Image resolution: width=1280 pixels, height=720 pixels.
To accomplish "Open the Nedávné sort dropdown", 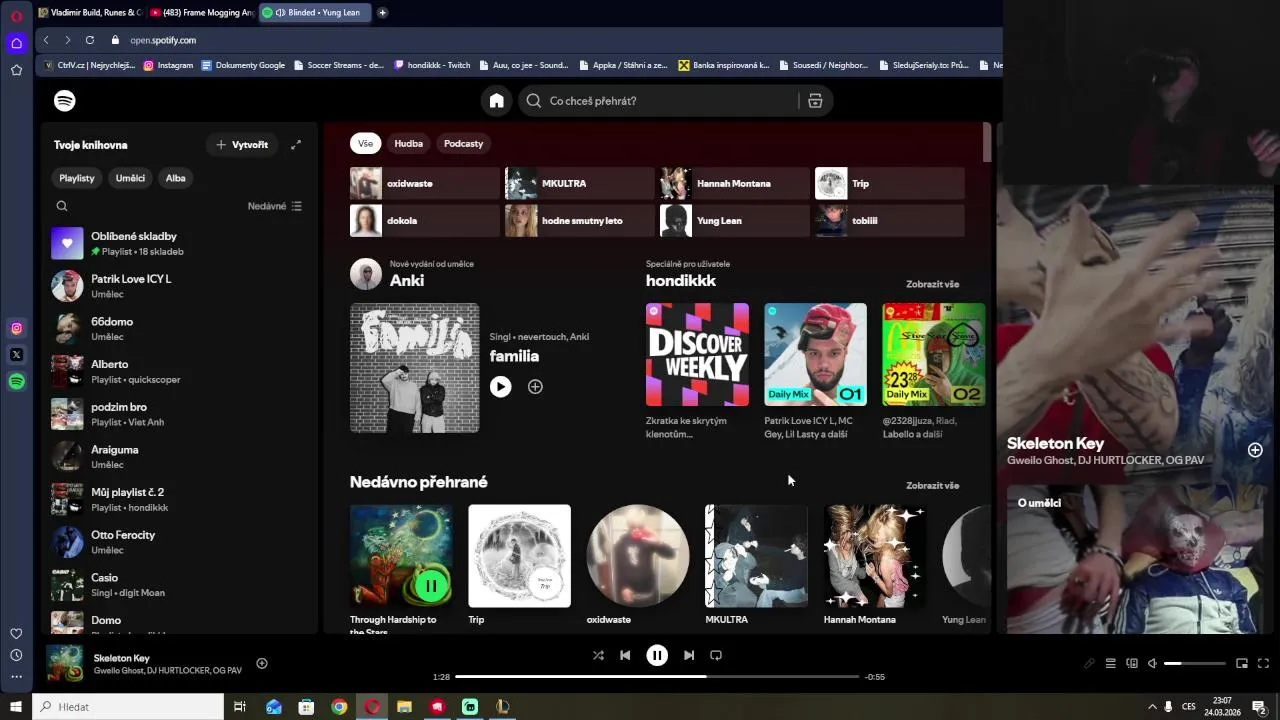I will 275,206.
